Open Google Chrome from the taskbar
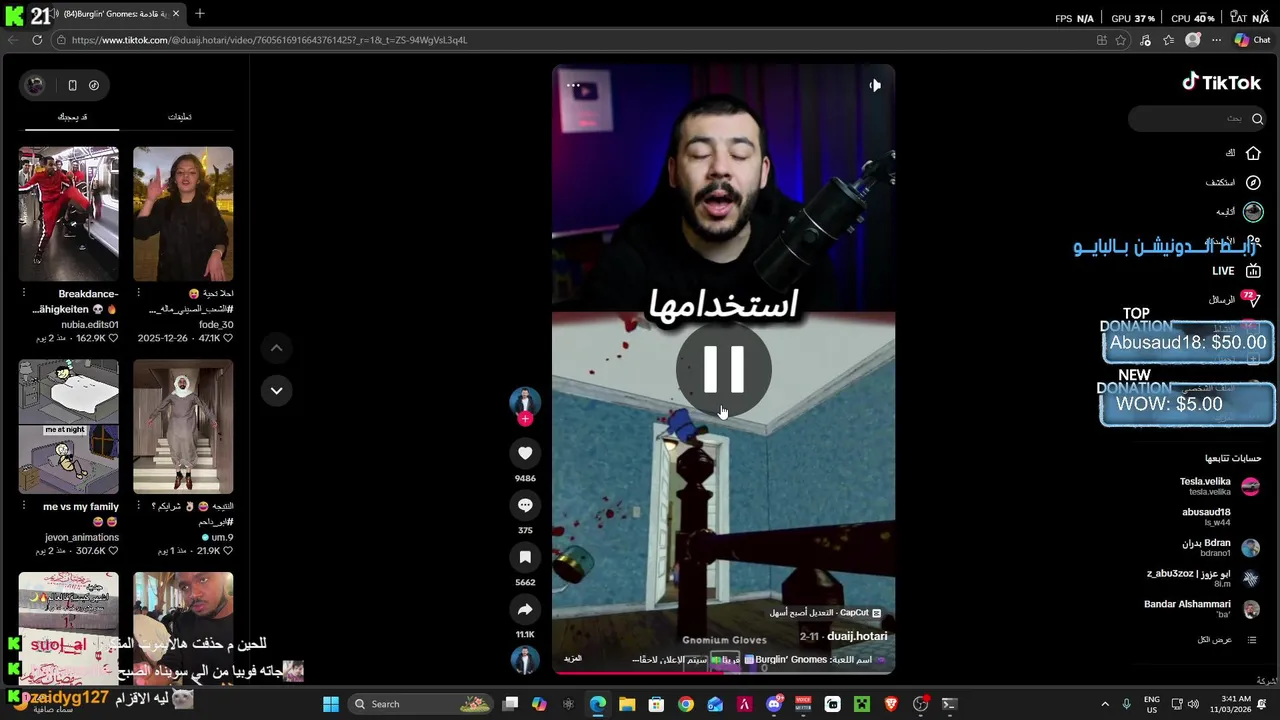1280x720 pixels. (x=685, y=704)
